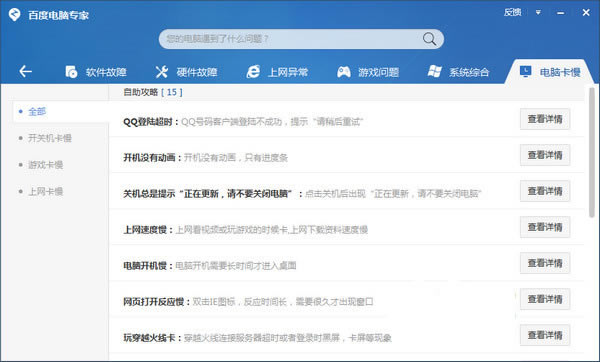Viewport: 600px width, 362px height.
Task: Minimize the window
Action: tap(561, 13)
